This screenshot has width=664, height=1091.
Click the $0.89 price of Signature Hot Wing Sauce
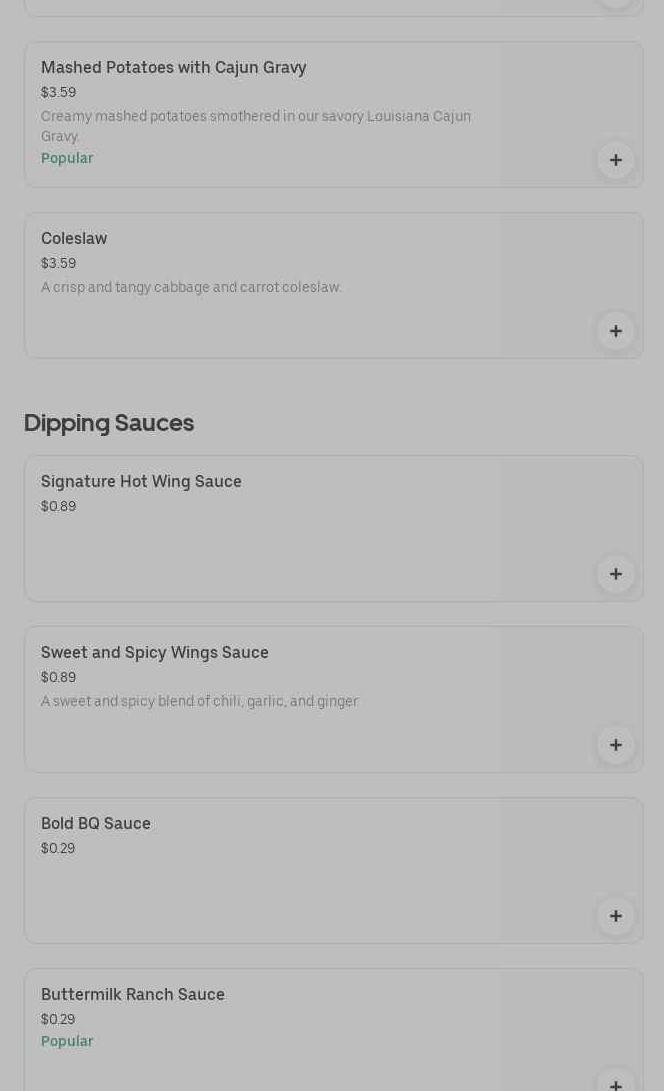coord(59,506)
